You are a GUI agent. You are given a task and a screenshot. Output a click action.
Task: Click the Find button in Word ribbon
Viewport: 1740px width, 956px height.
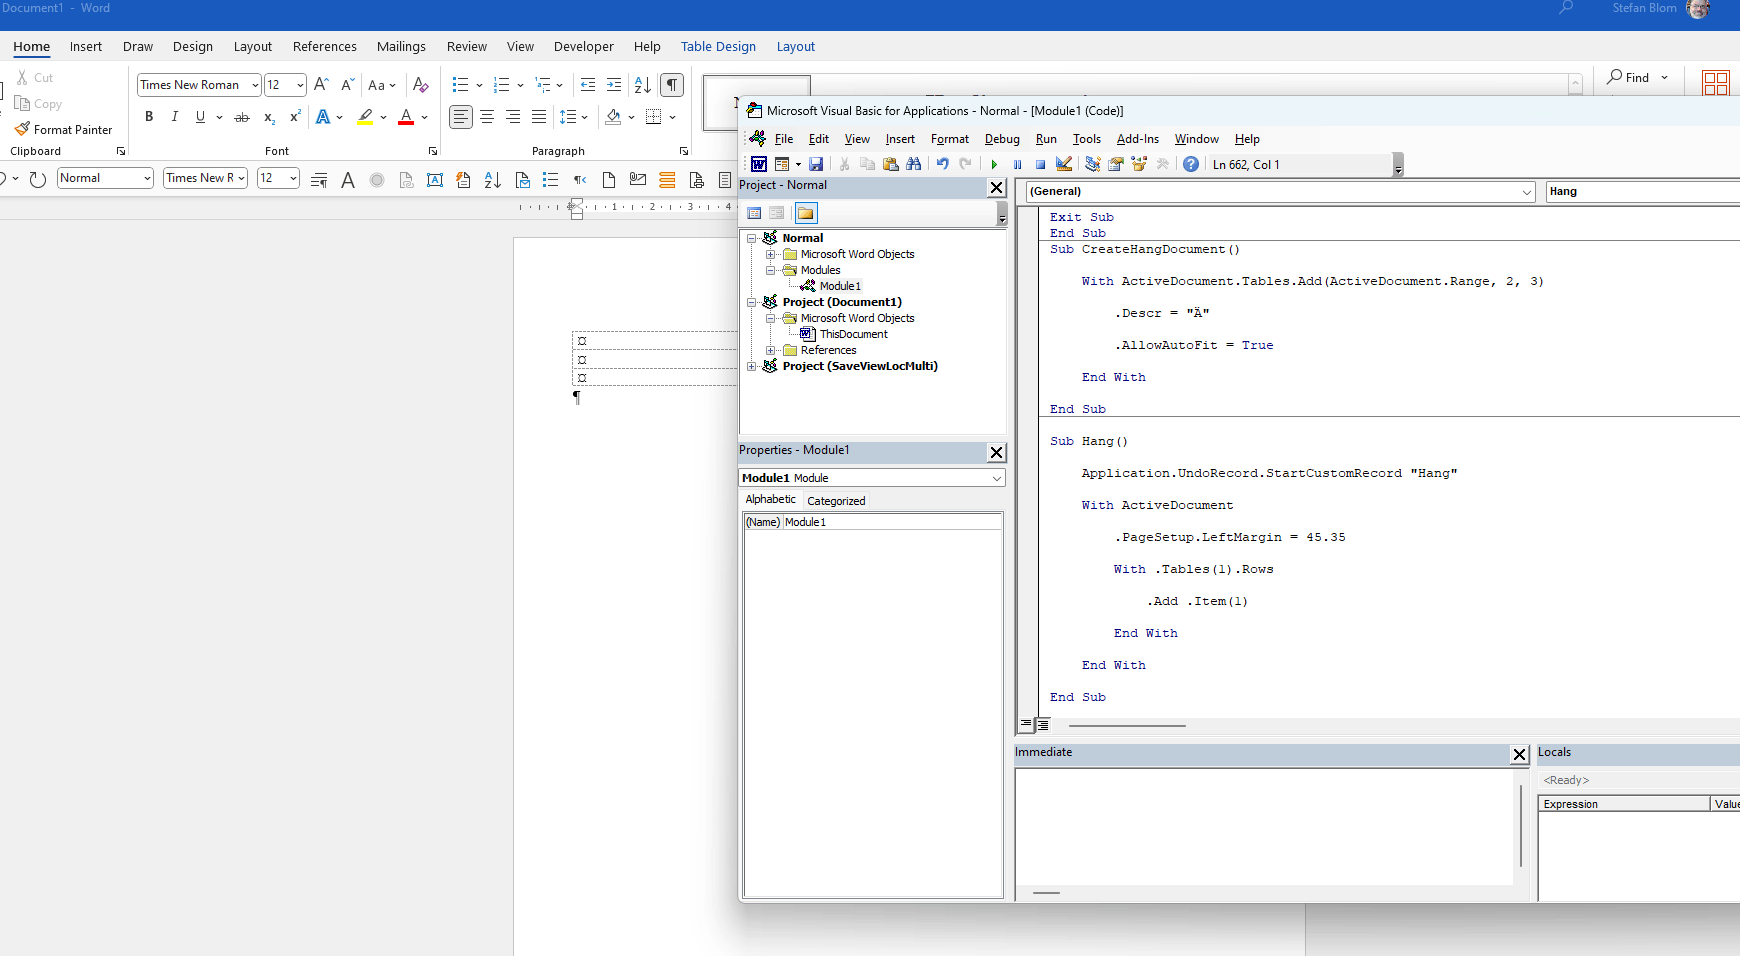(x=1629, y=78)
